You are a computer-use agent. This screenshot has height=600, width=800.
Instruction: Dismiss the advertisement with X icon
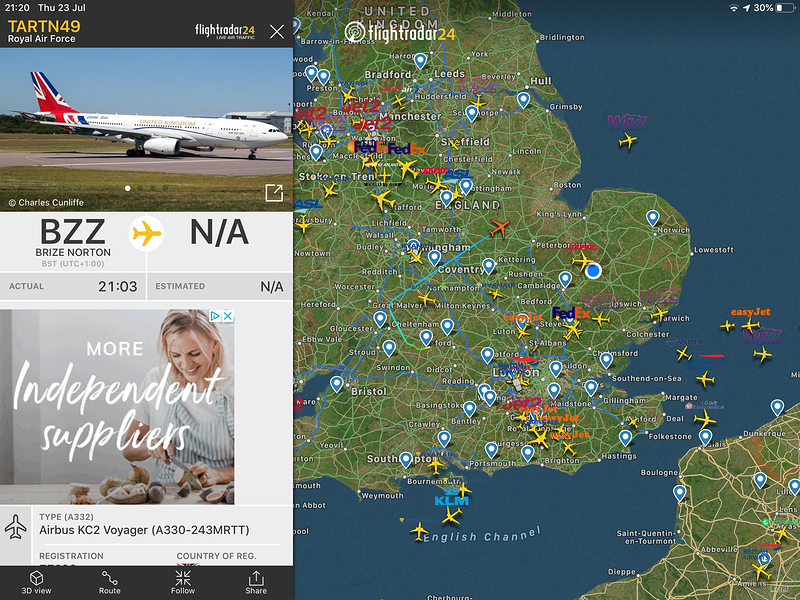tap(228, 316)
